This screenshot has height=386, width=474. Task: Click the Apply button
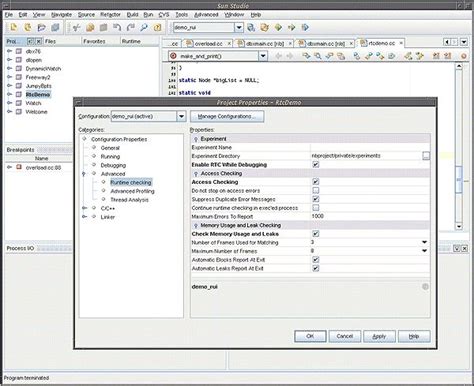pyautogui.click(x=379, y=336)
